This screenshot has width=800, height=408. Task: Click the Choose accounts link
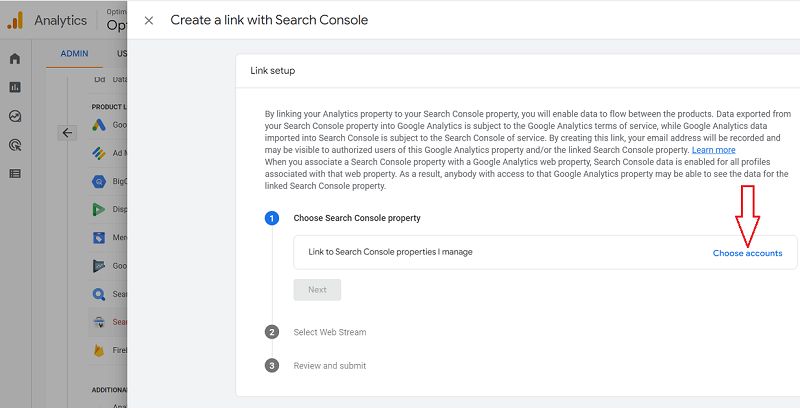[747, 253]
